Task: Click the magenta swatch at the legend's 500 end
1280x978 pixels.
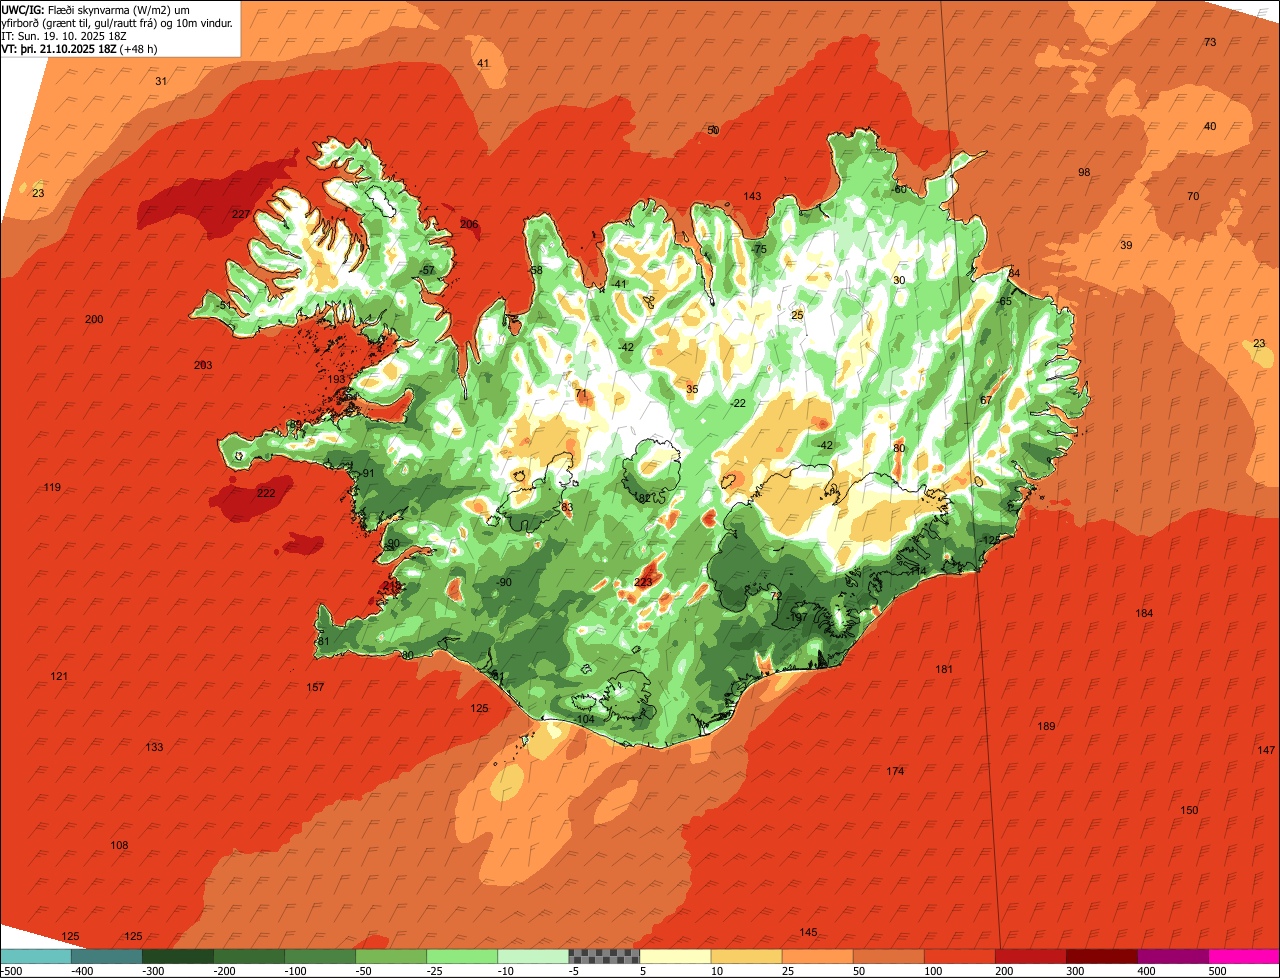Action: [1244, 956]
